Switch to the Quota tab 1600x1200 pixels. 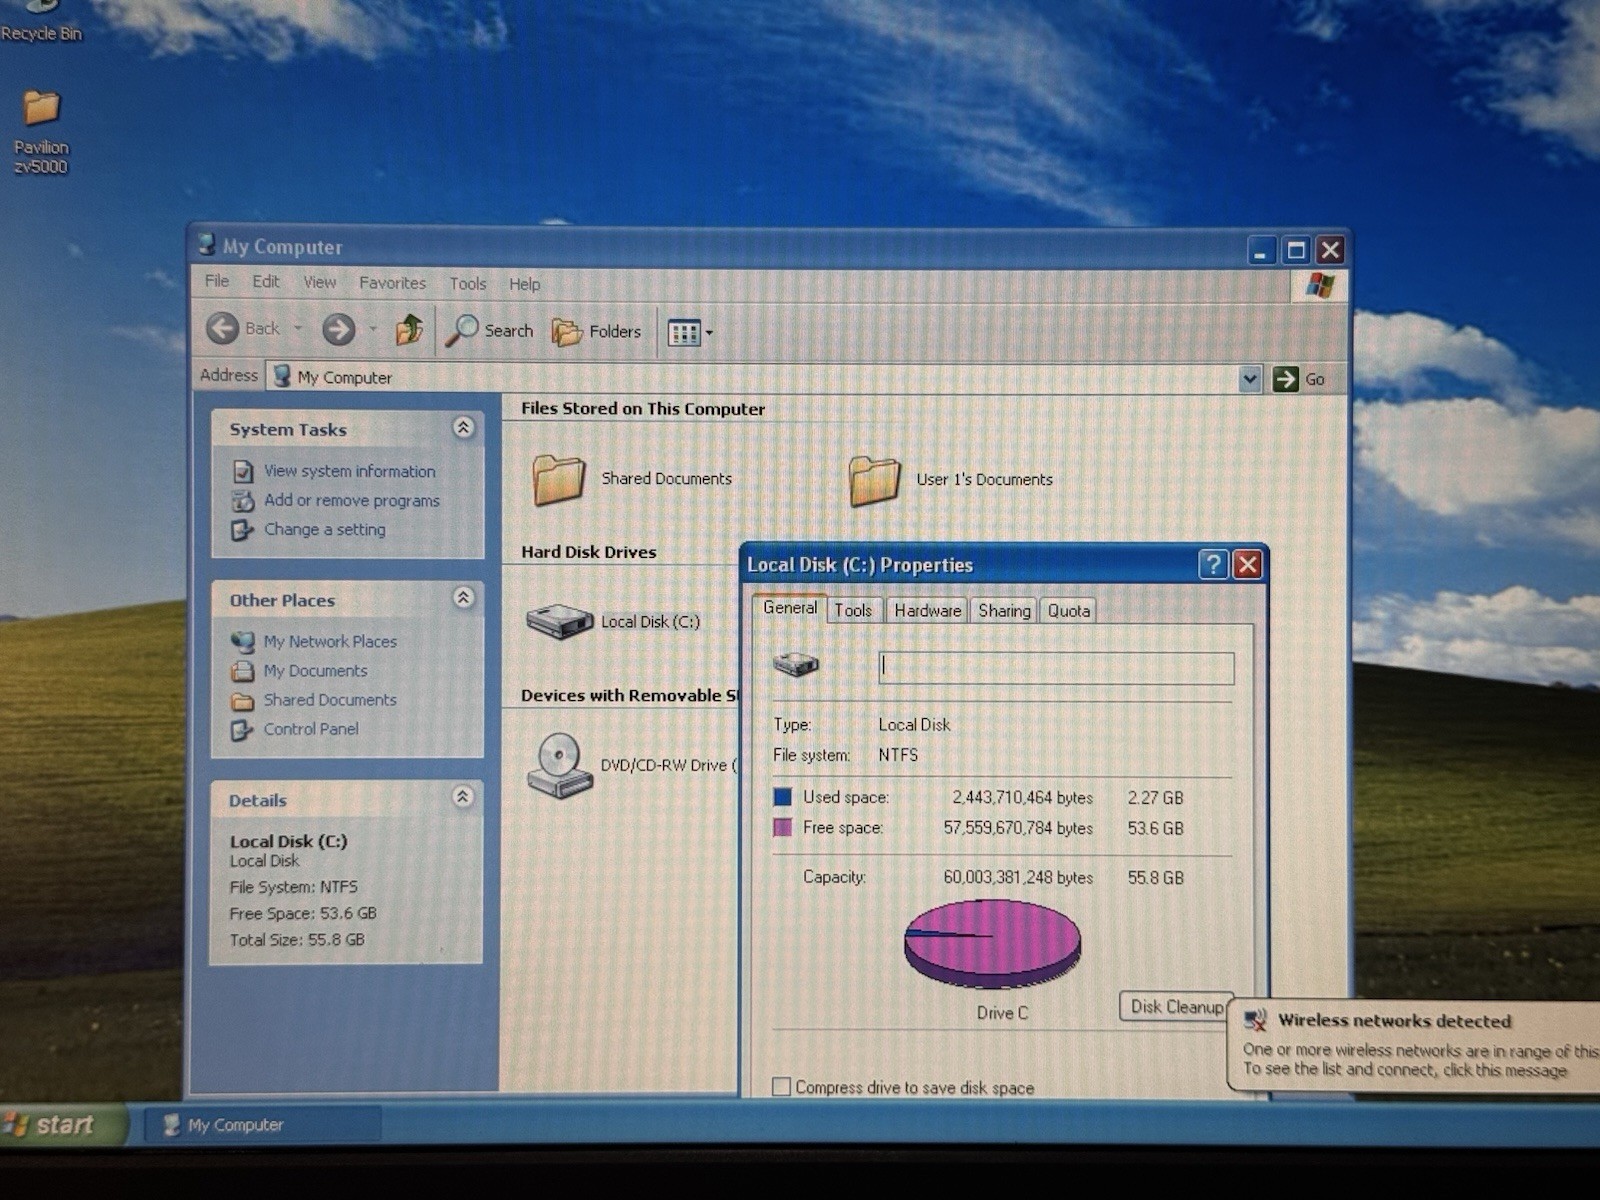(1068, 610)
